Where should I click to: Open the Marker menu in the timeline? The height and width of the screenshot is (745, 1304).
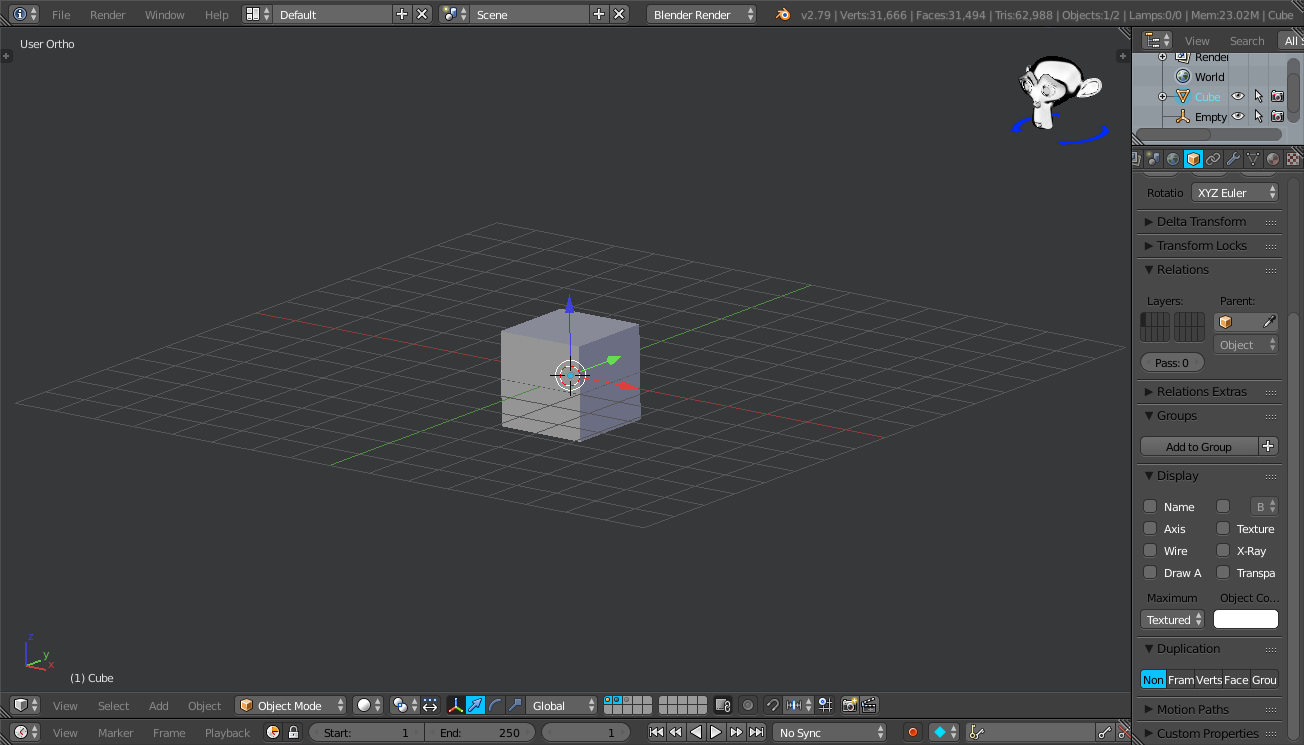pyautogui.click(x=116, y=733)
